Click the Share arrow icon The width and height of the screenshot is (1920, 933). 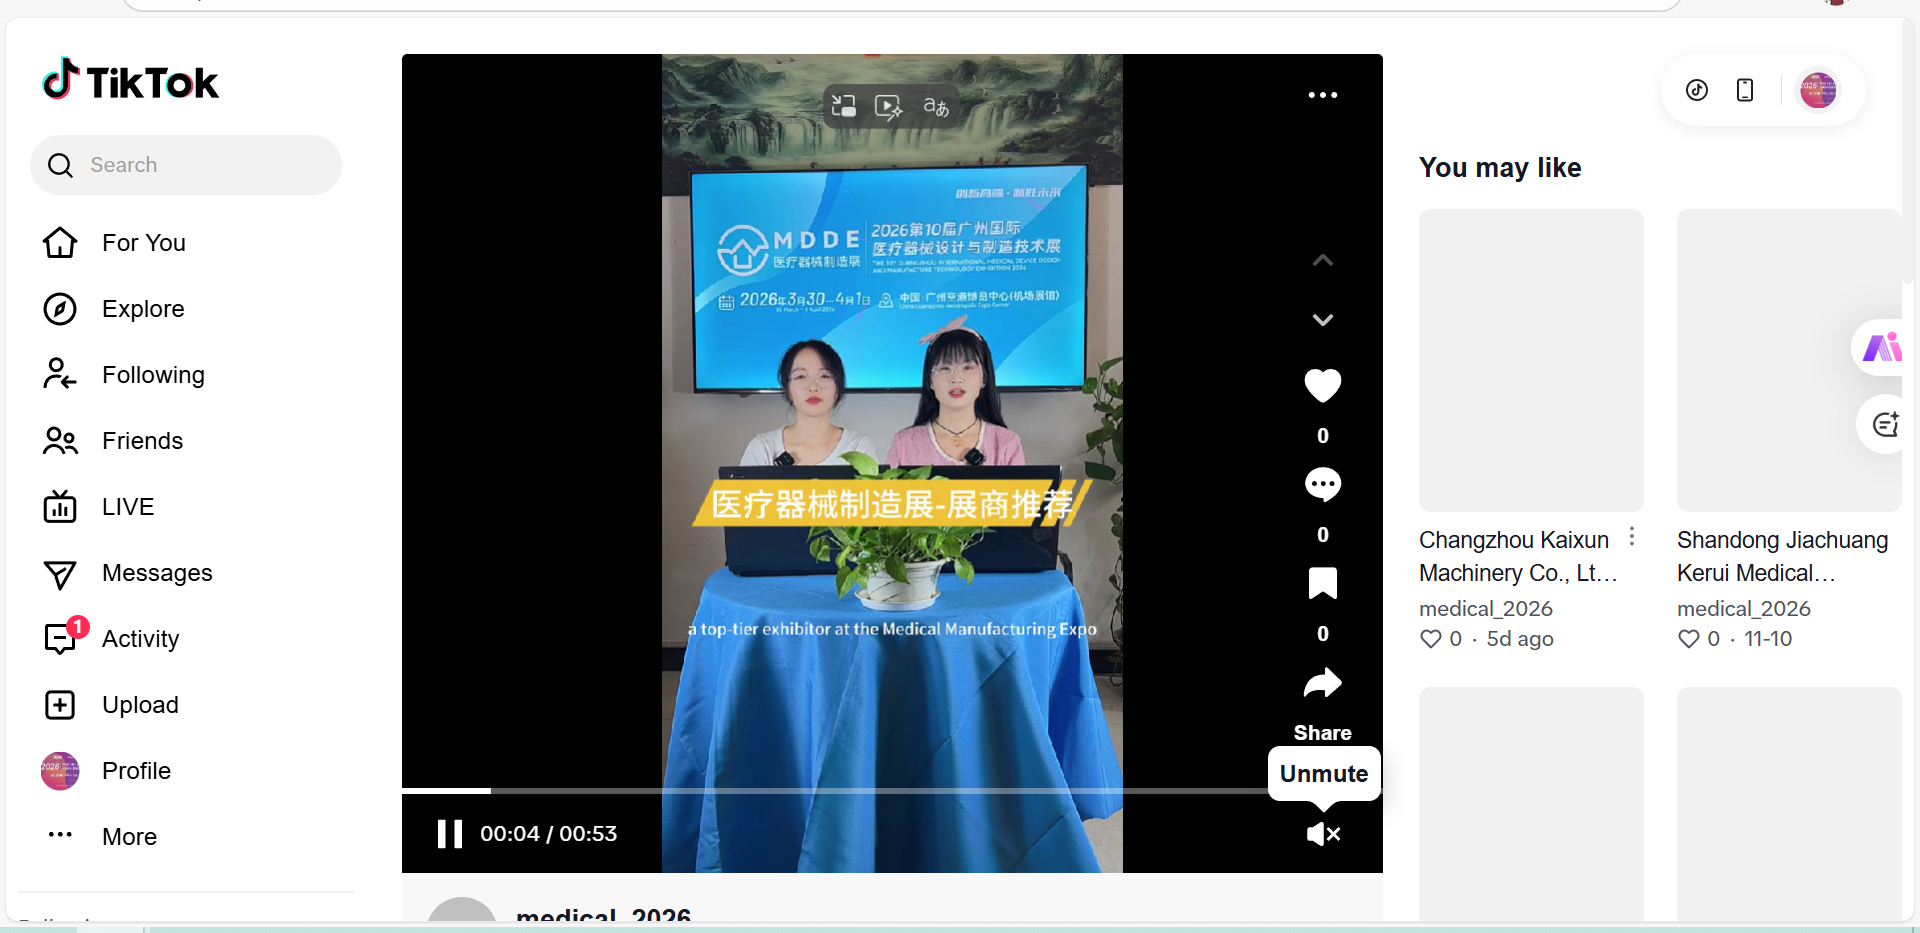[x=1322, y=684]
